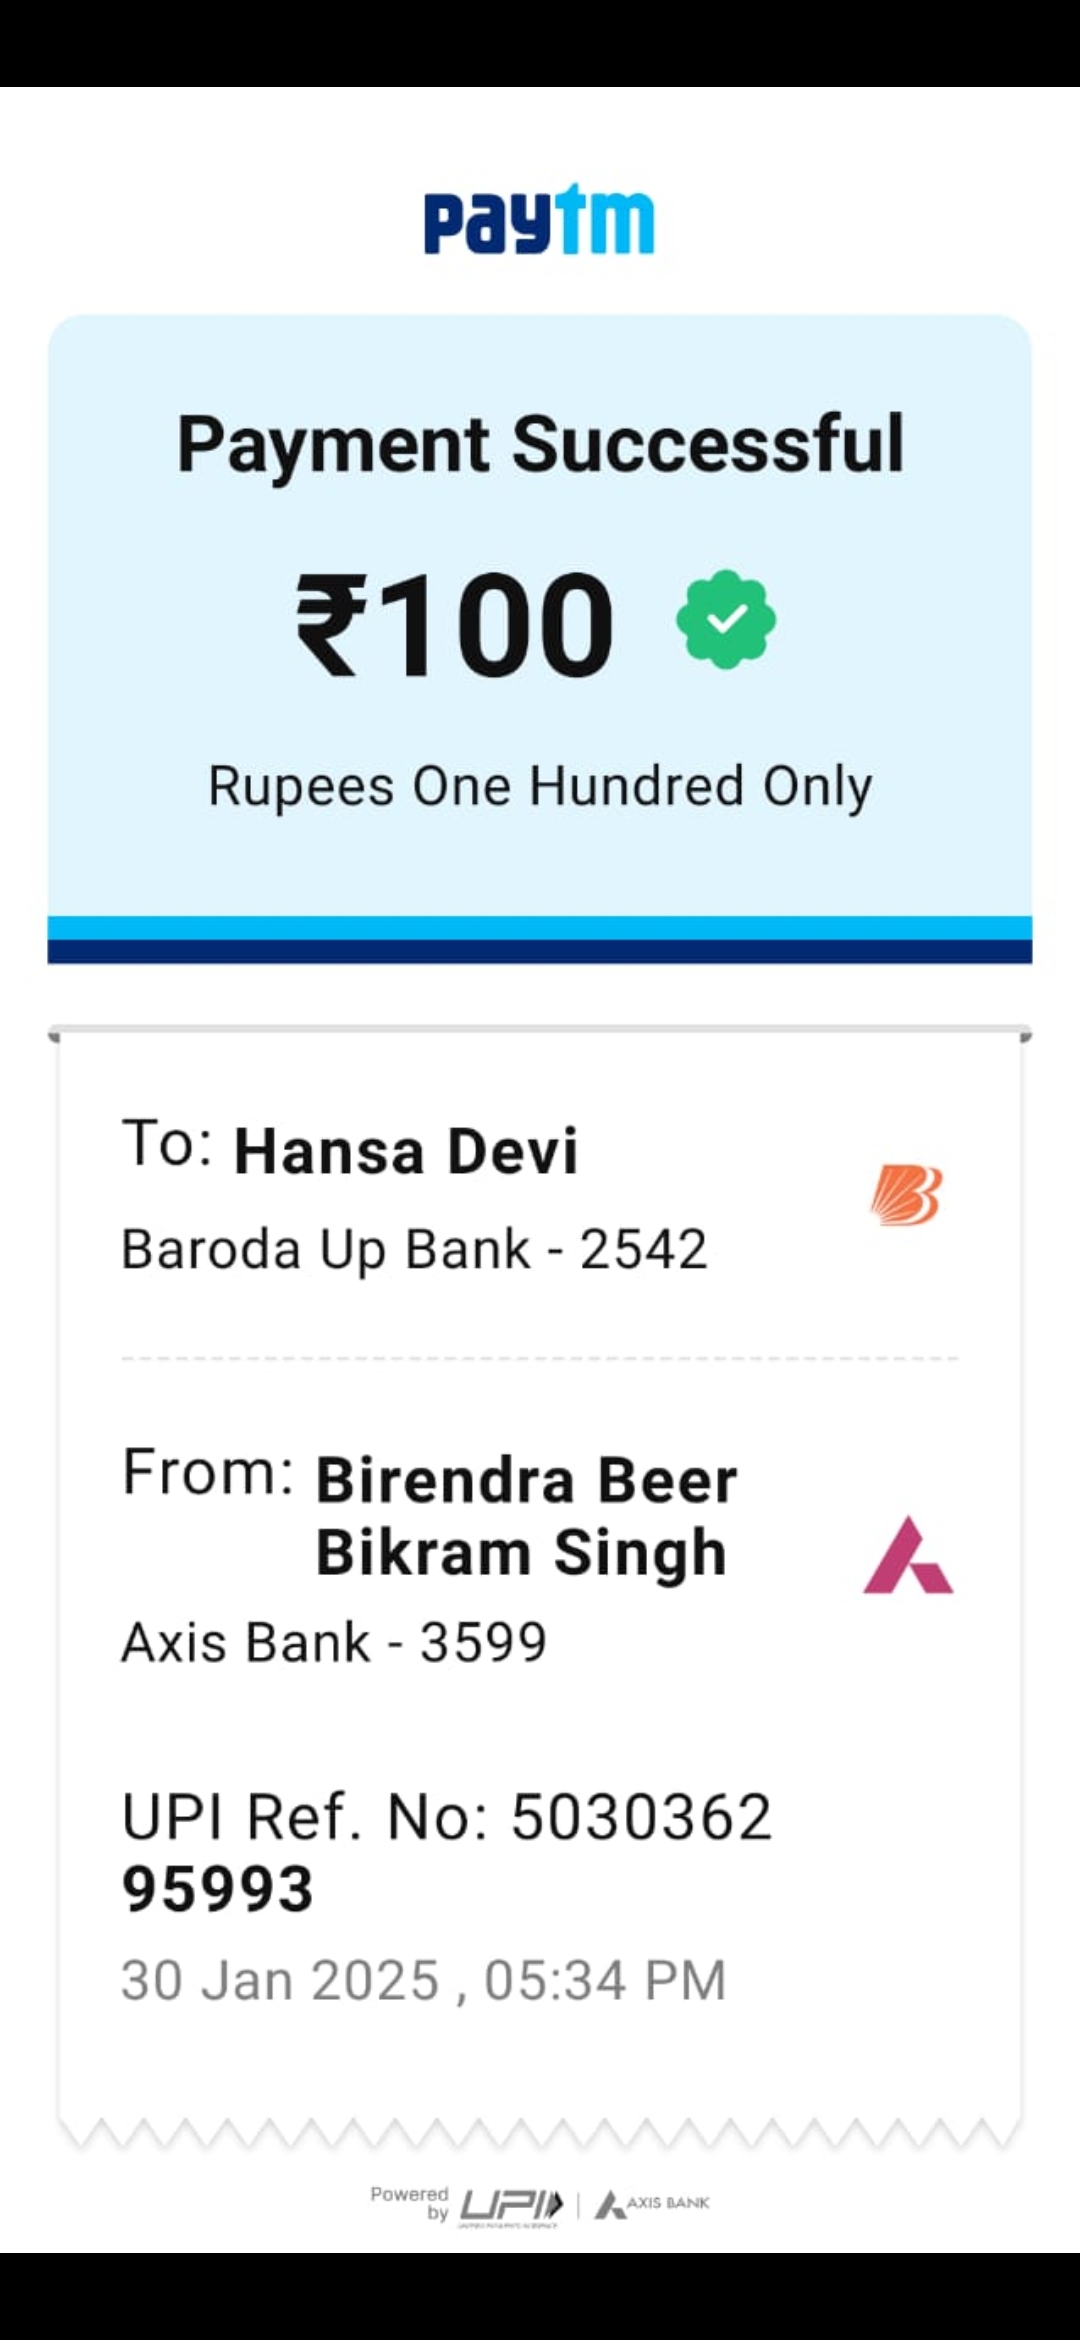Image resolution: width=1080 pixels, height=2340 pixels.
Task: Click the green verified checkmark badge
Action: (x=726, y=620)
